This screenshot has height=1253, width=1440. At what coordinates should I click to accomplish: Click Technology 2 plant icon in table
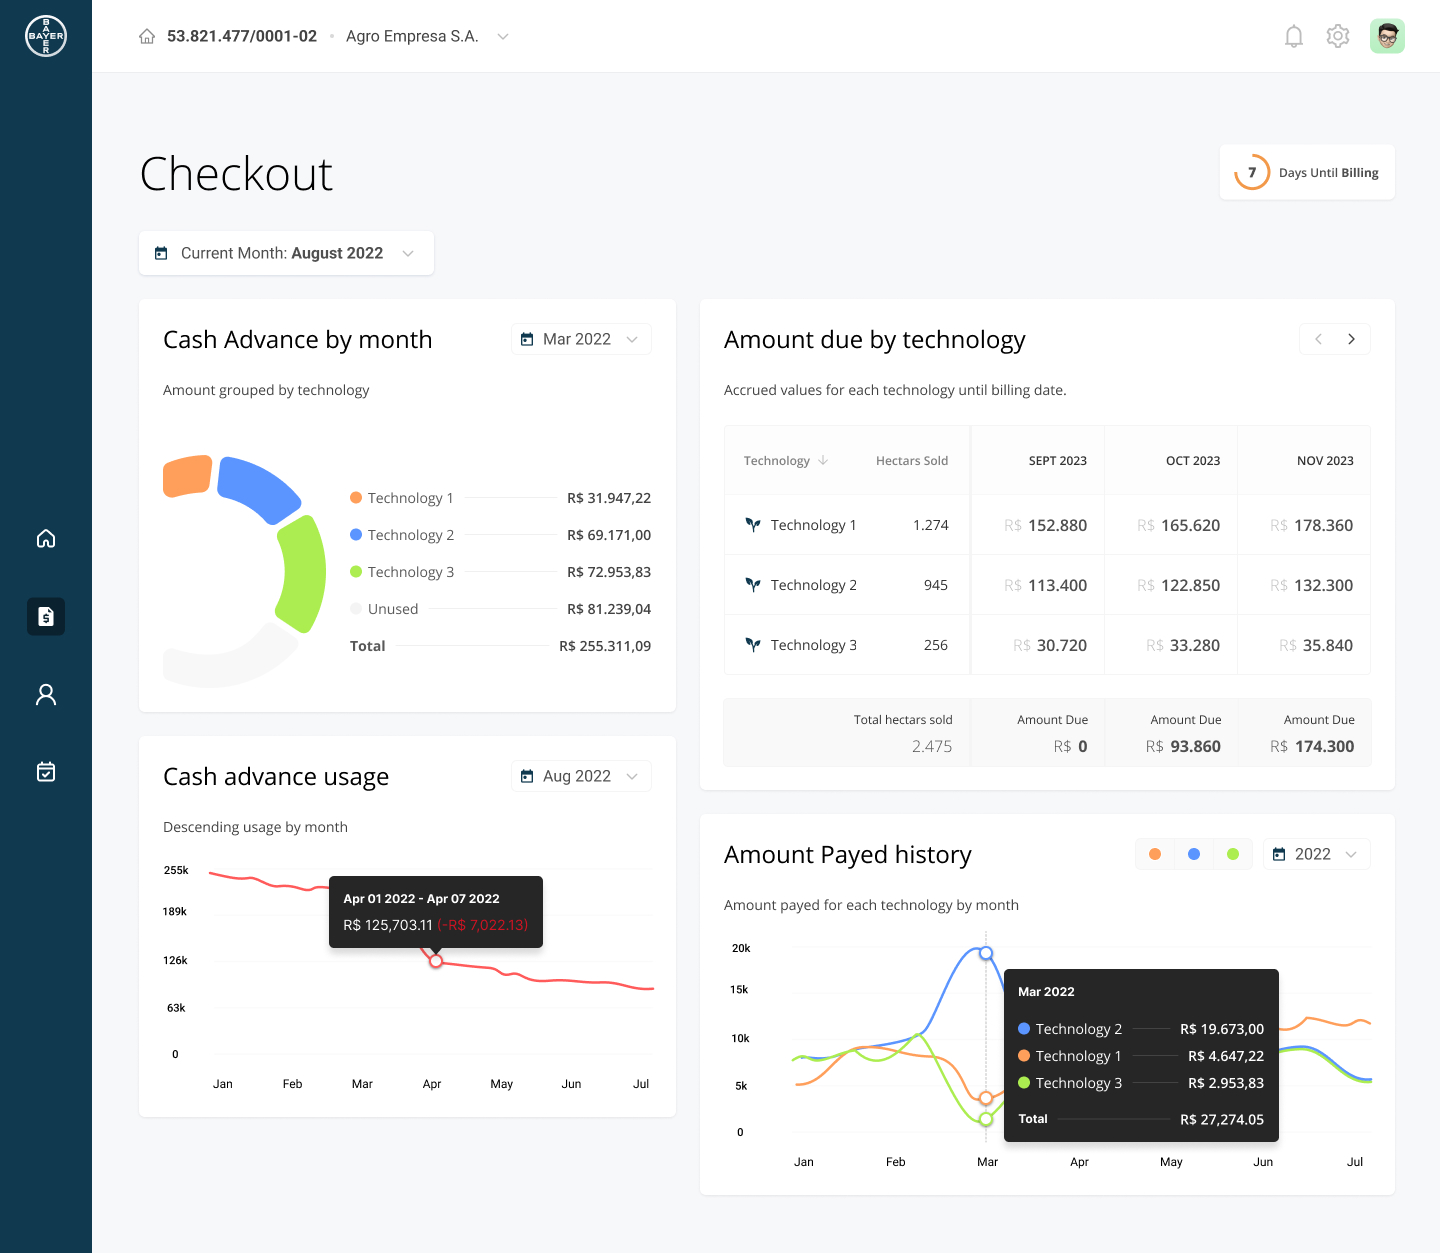point(753,585)
